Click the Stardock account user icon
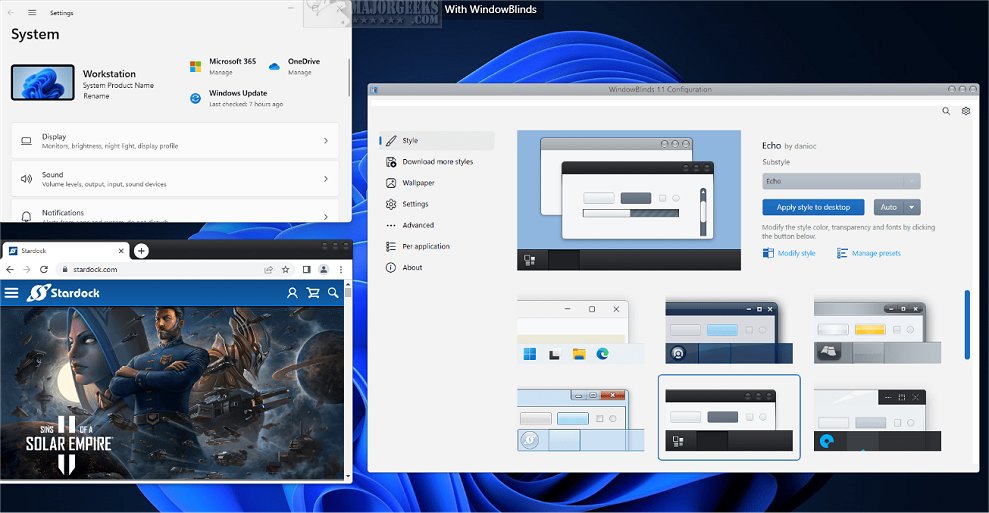The image size is (989, 513). 292,293
